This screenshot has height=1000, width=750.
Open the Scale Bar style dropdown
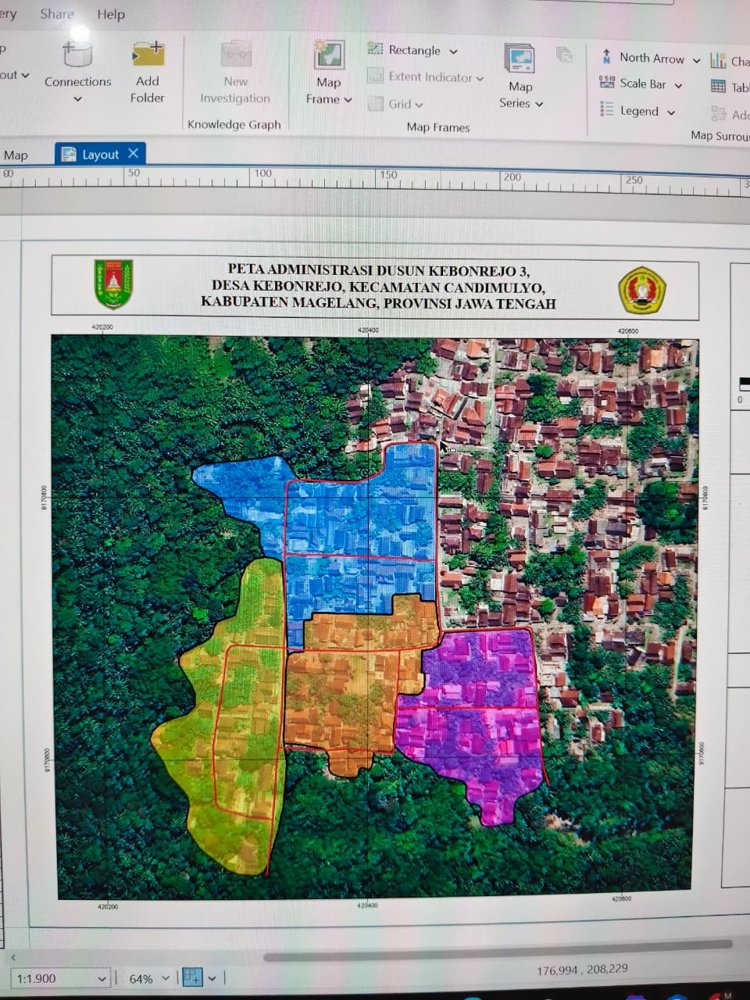click(679, 85)
